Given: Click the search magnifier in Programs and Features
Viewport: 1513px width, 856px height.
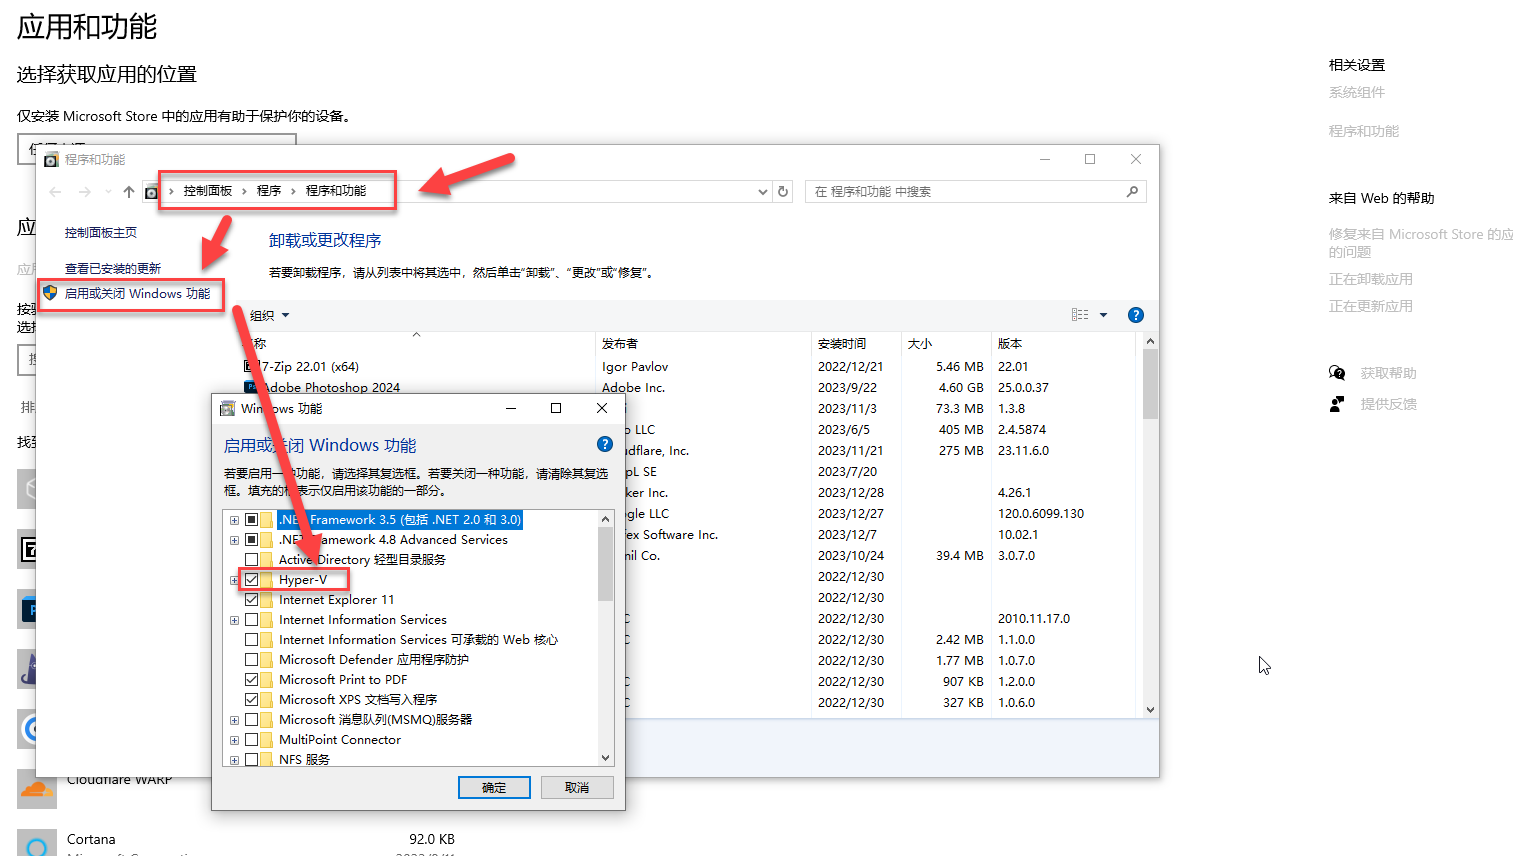Looking at the screenshot, I should click(x=1132, y=192).
